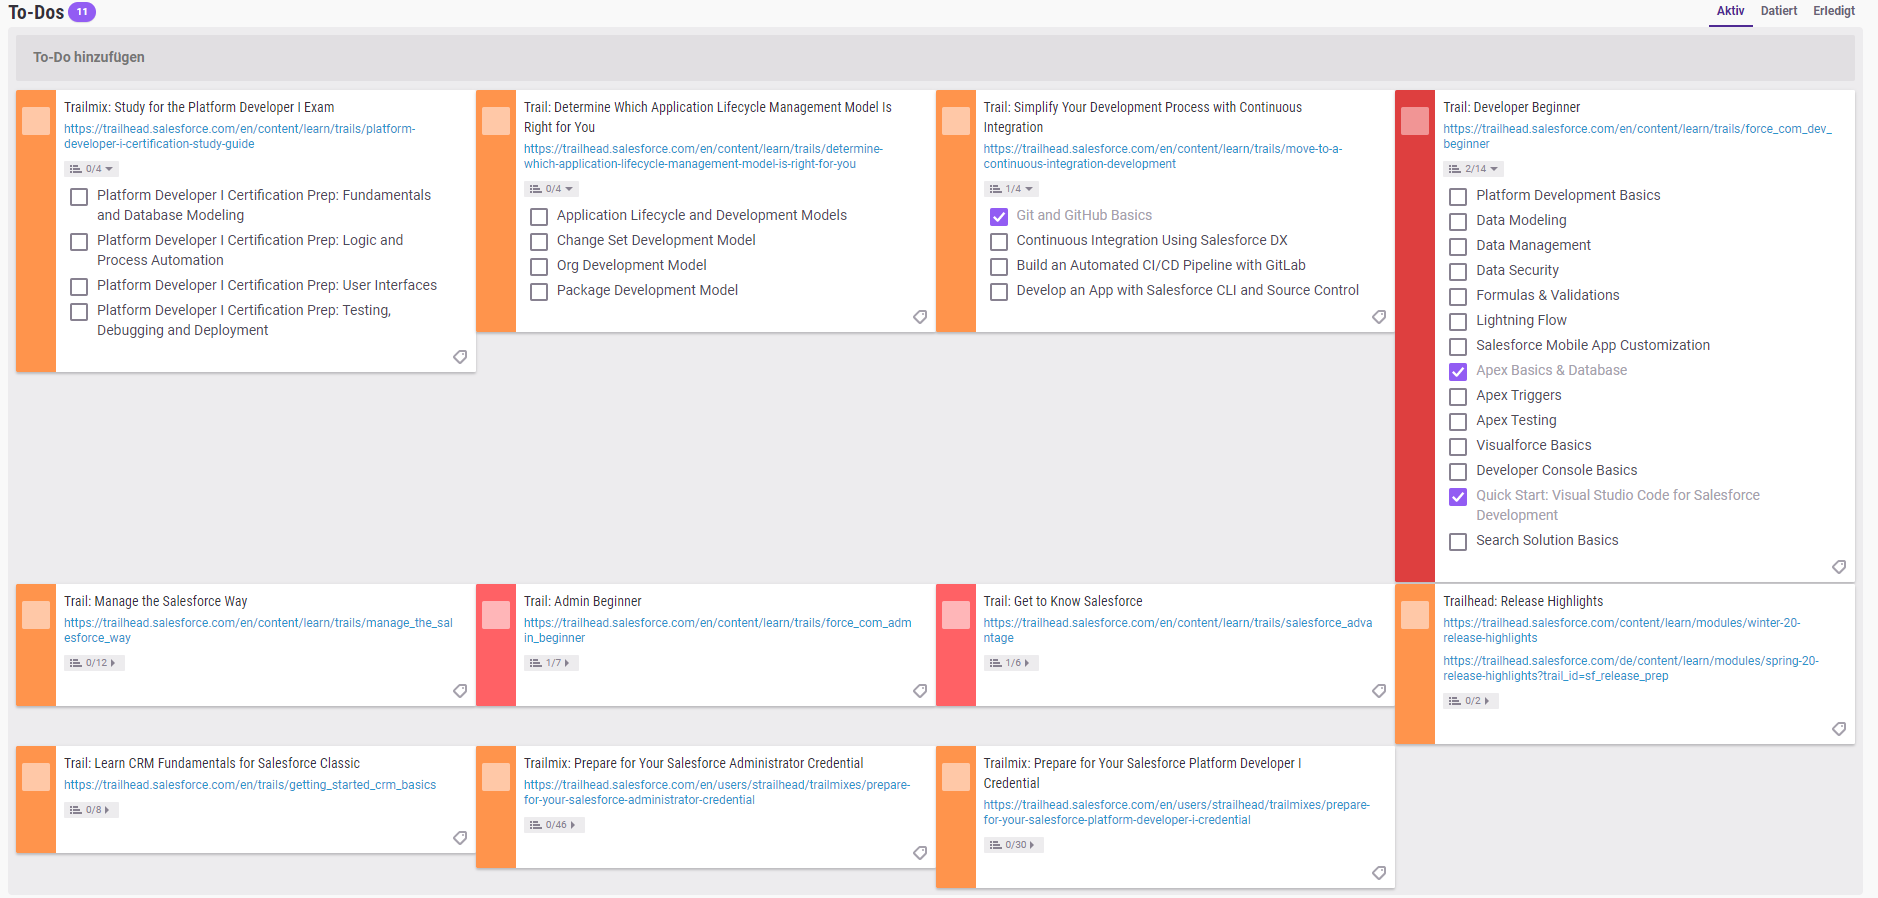Viewport: 1878px width, 898px height.
Task: Open the spring-20-release-highlights link
Action: click(1631, 668)
